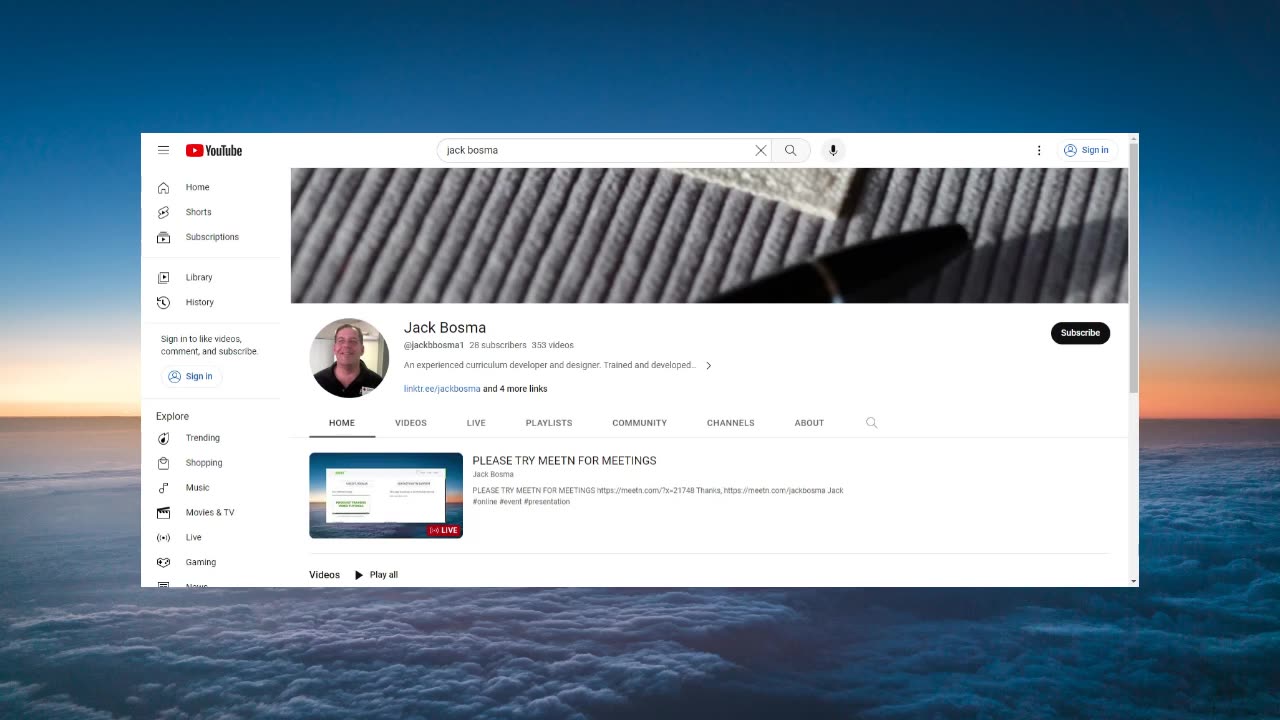Click the Gaming label under Explore
The width and height of the screenshot is (1280, 720).
200,562
